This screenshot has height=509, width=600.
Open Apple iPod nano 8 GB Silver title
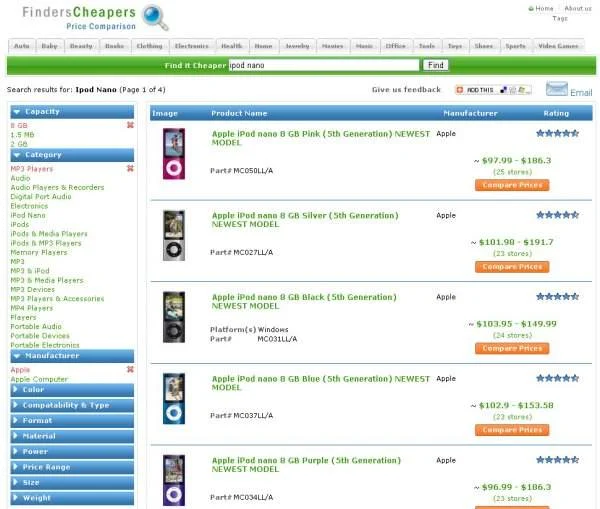[x=305, y=220]
